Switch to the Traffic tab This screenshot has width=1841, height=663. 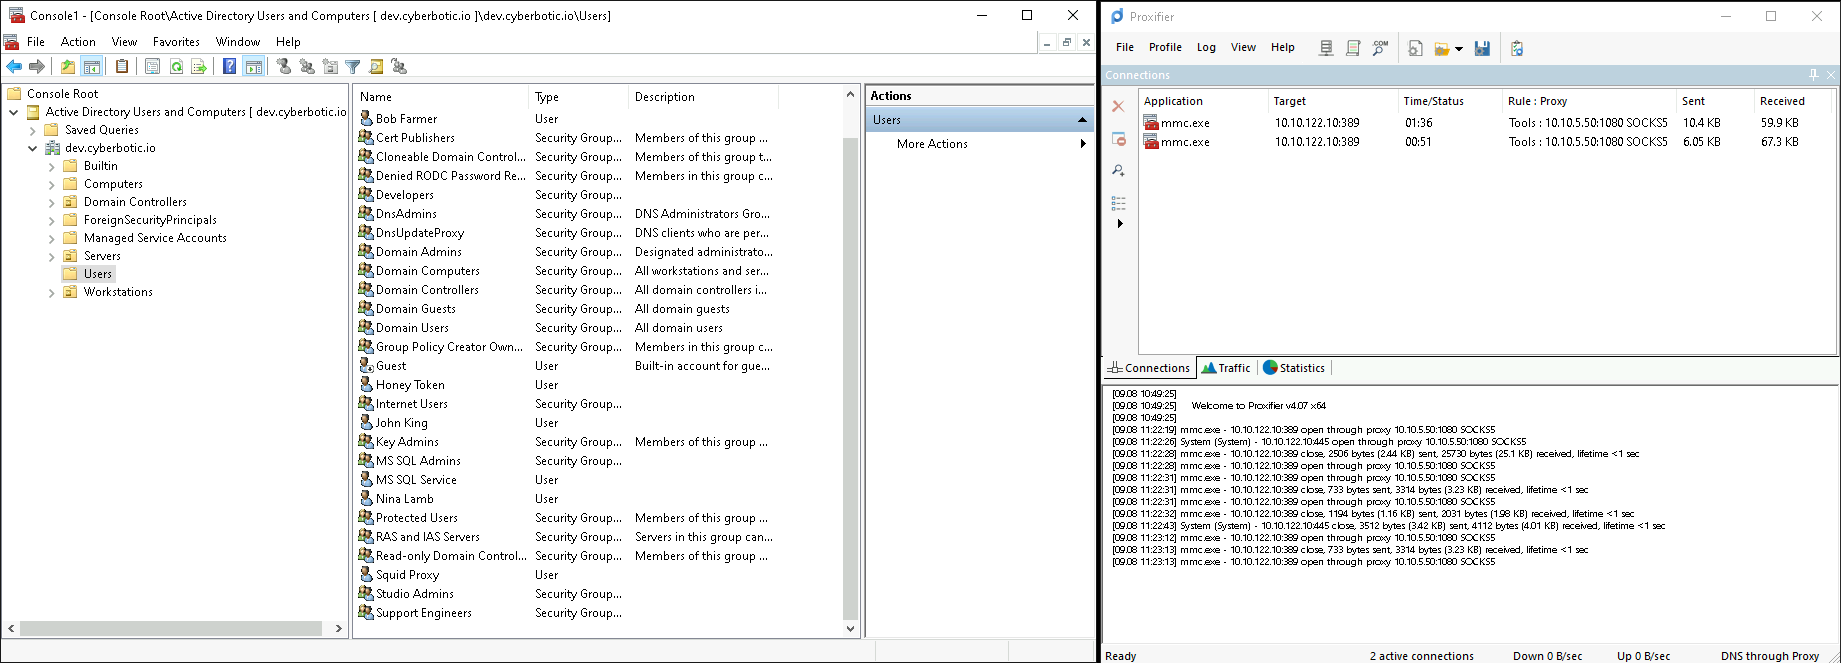coord(1226,368)
